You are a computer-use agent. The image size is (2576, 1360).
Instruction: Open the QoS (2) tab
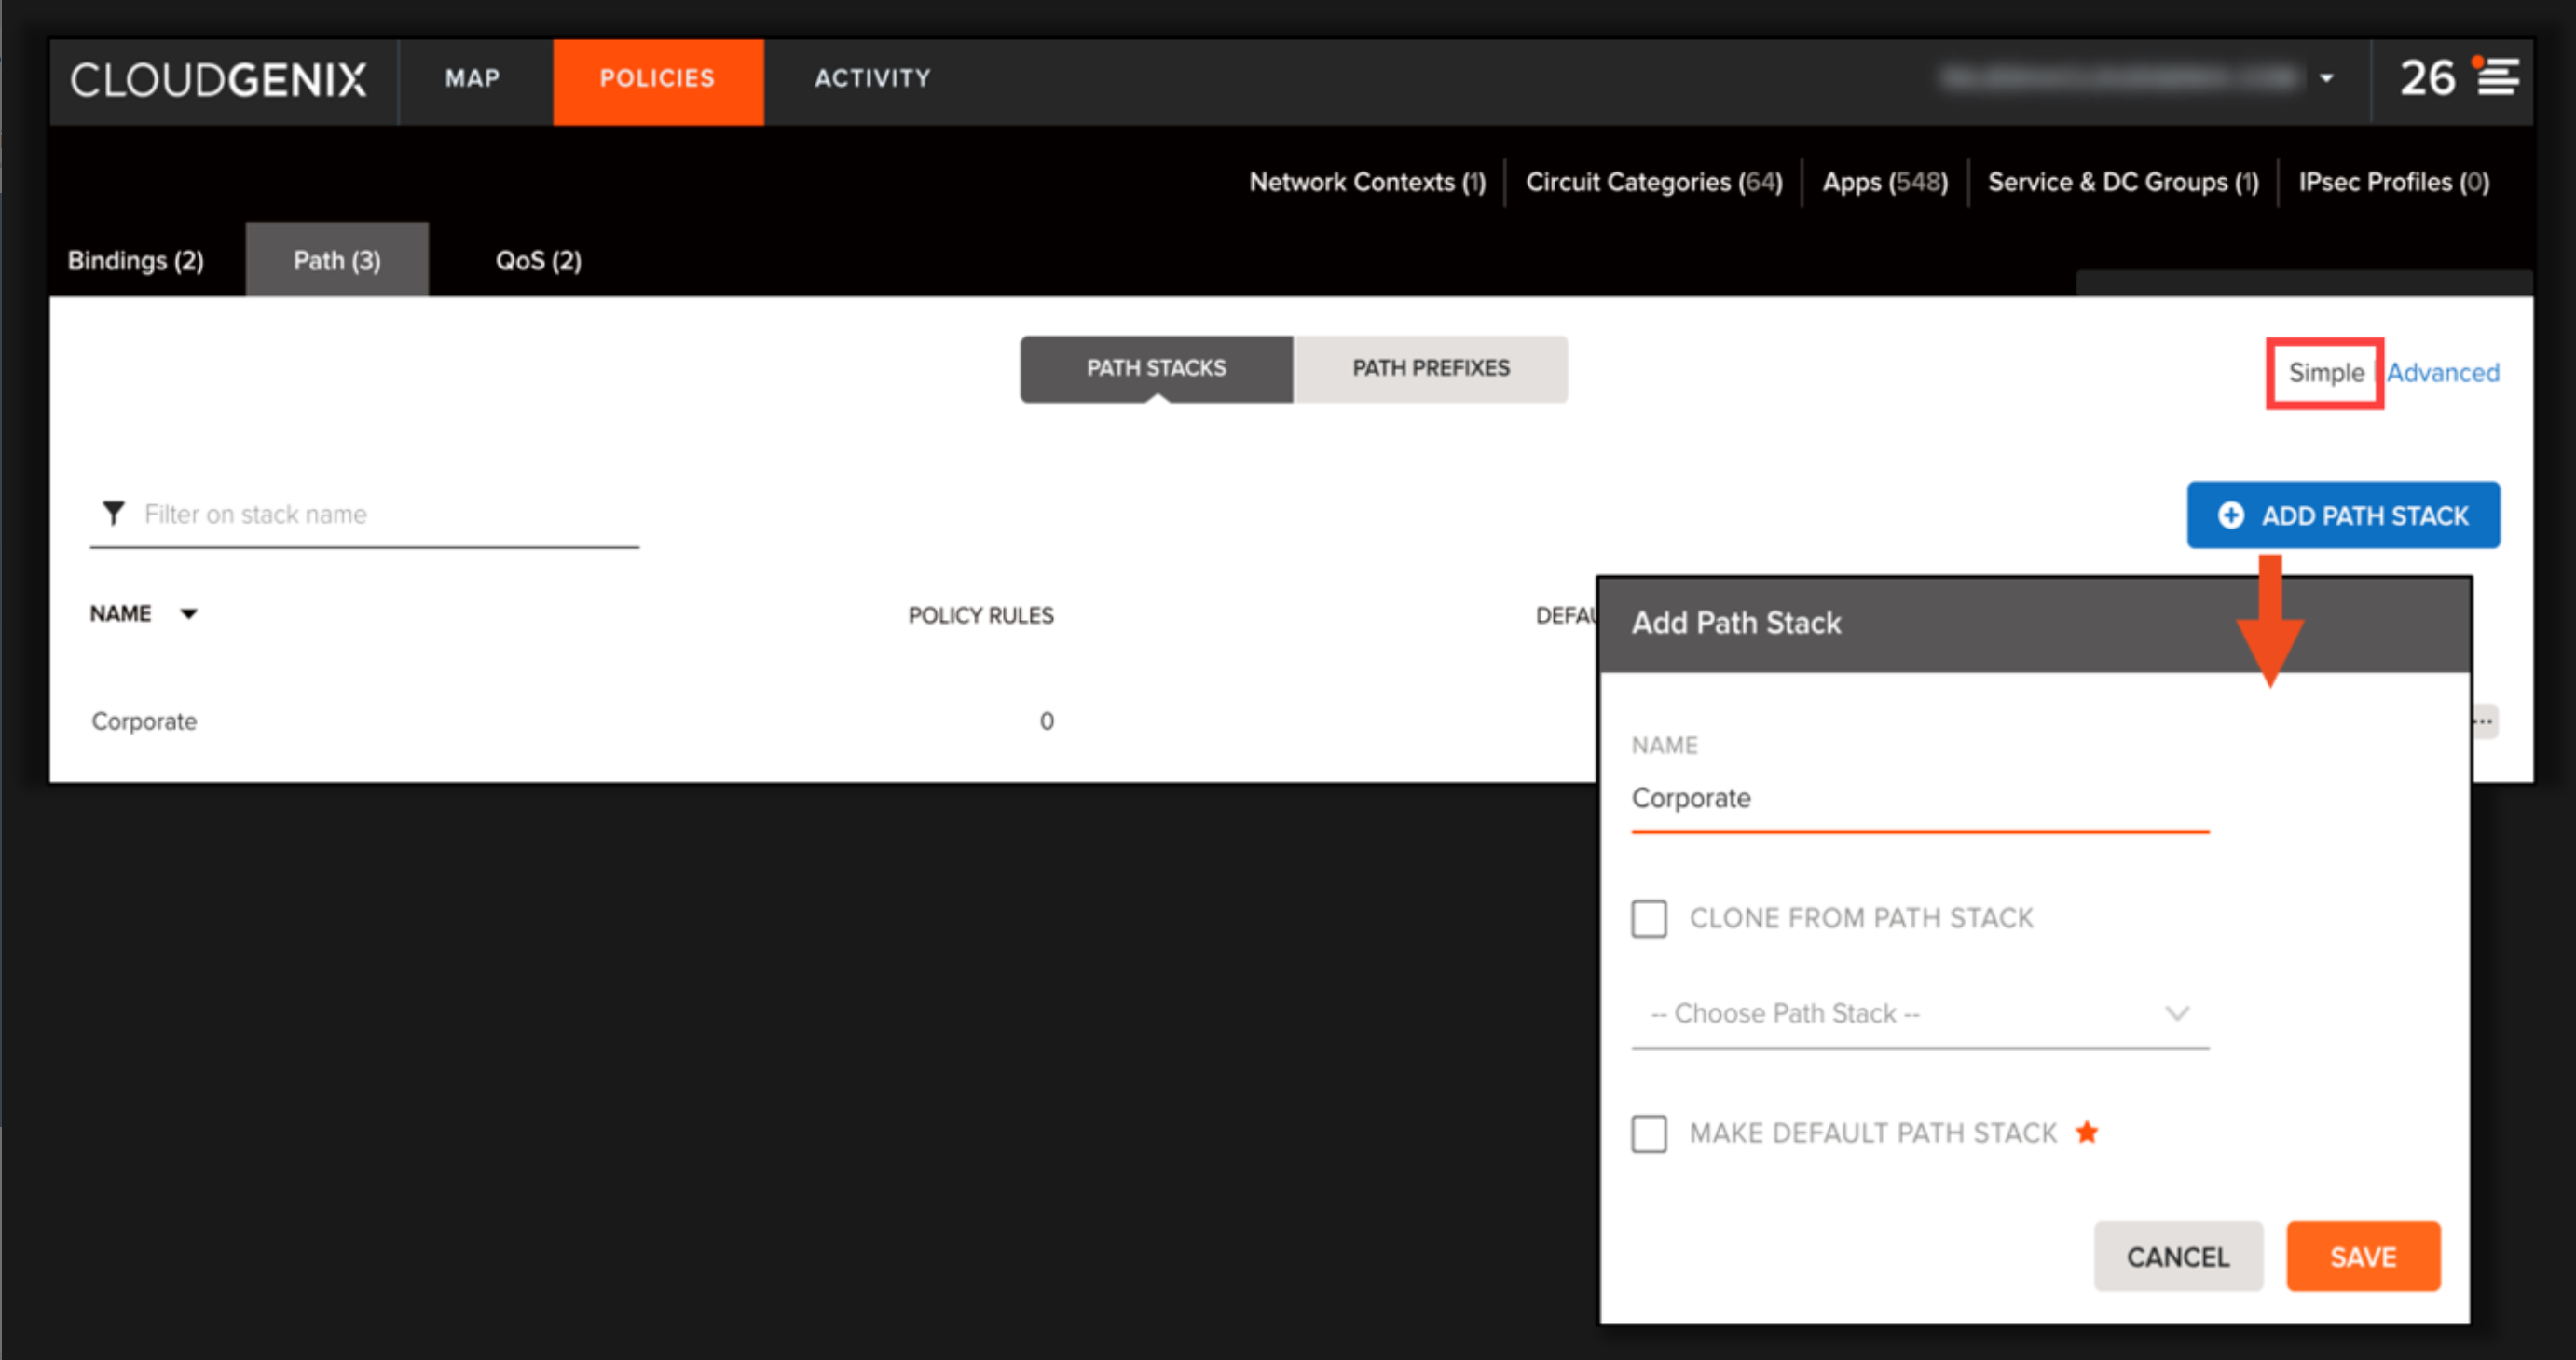[x=538, y=261]
